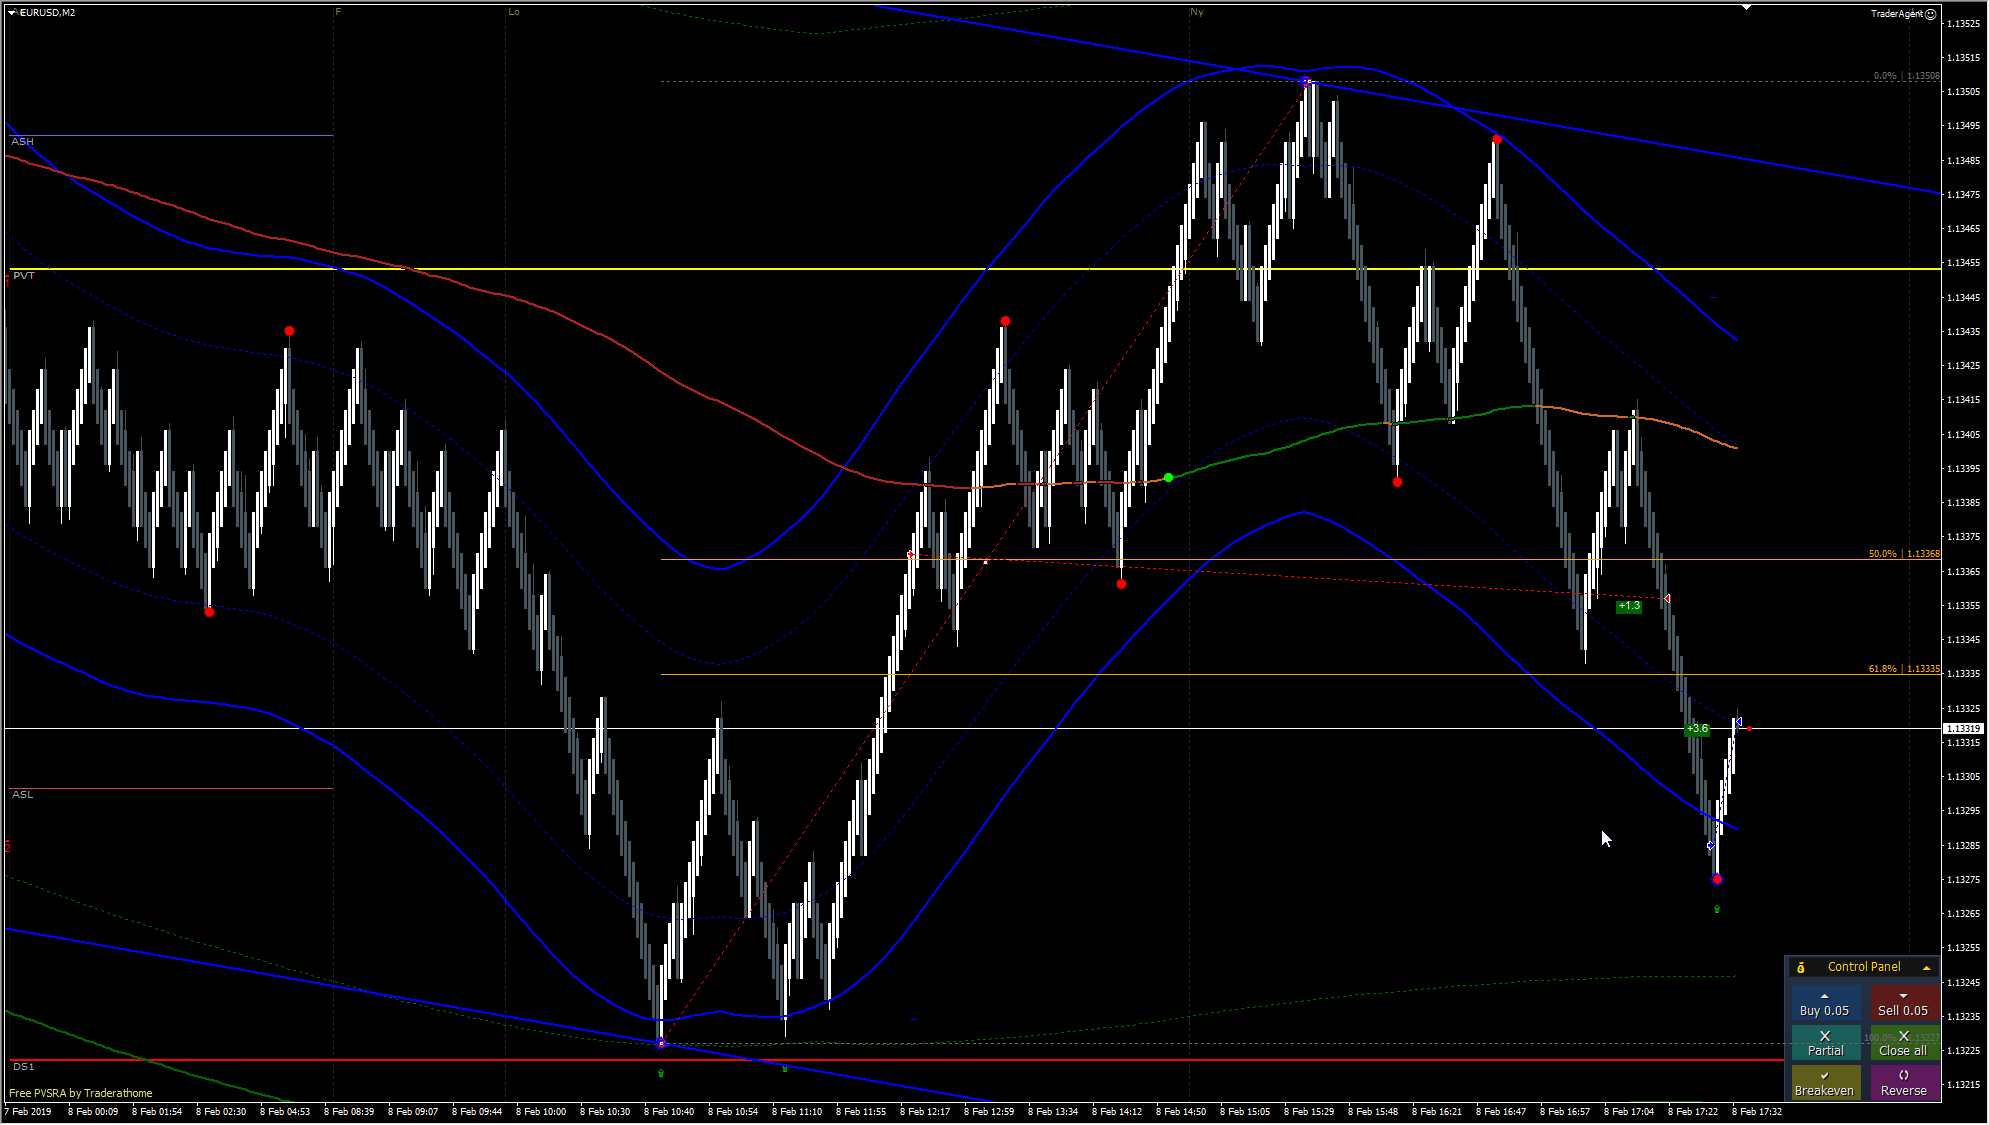The width and height of the screenshot is (1989, 1125).
Task: Click the red dot under the 16:21 swing low
Action: 1397,482
